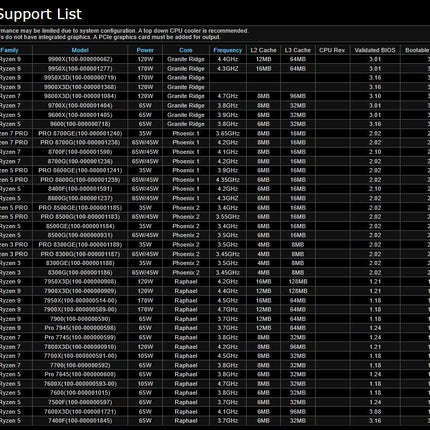
Task: Click the L3 Cache column header
Action: (298, 50)
